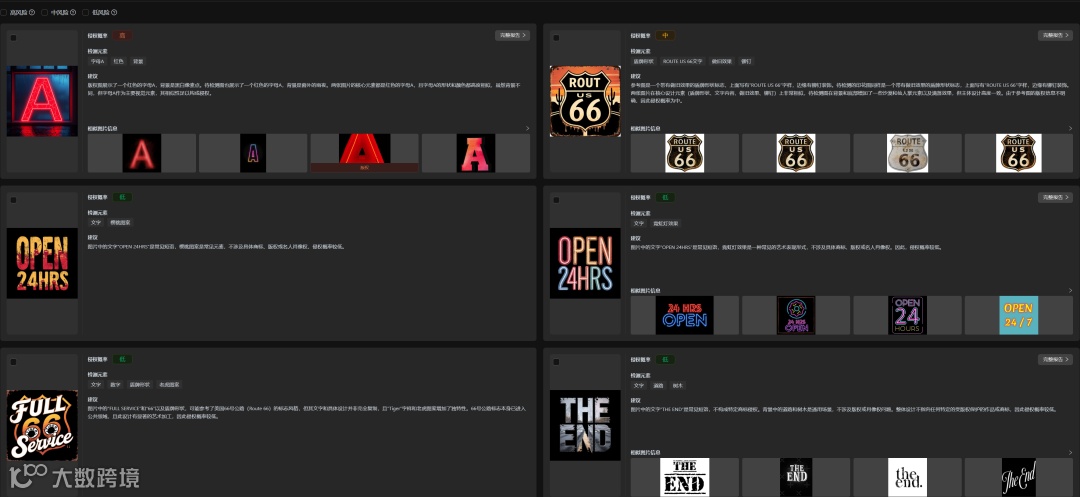
Task: Click the 老虎图案 tag on FULL Service card
Action: tap(169, 385)
